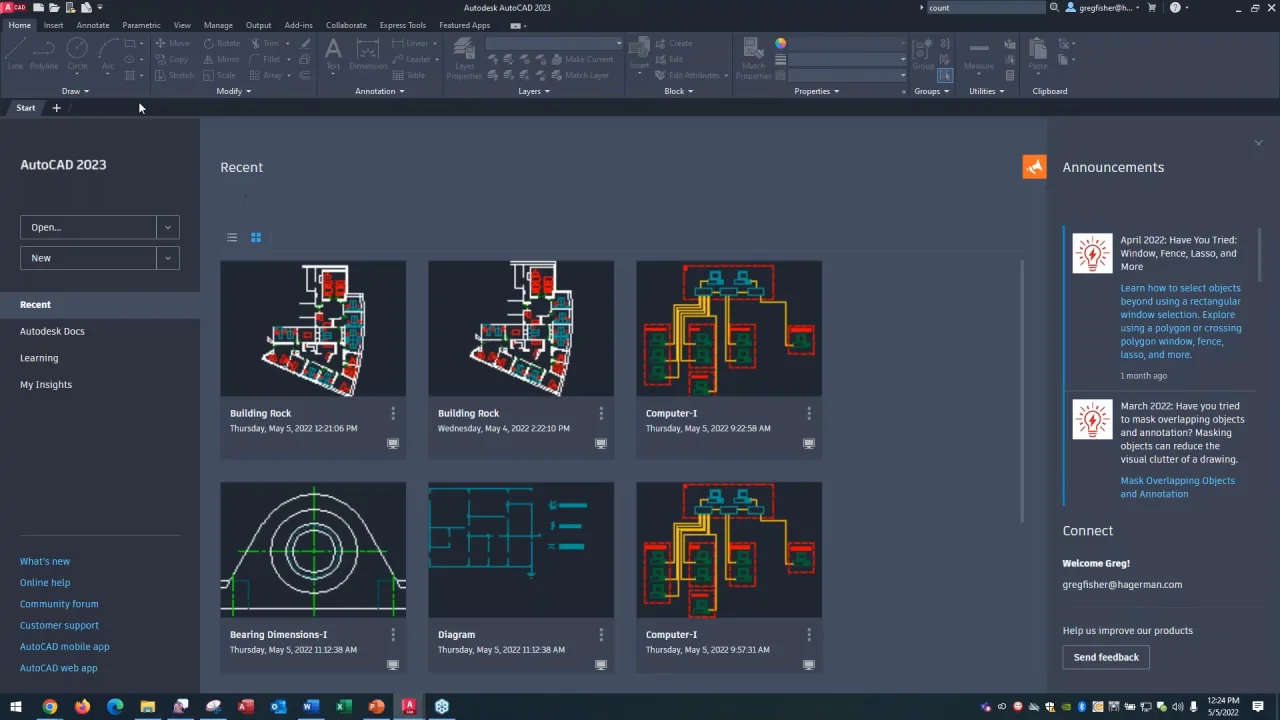The image size is (1280, 720).
Task: Expand the New button dropdown arrow
Action: (x=168, y=258)
